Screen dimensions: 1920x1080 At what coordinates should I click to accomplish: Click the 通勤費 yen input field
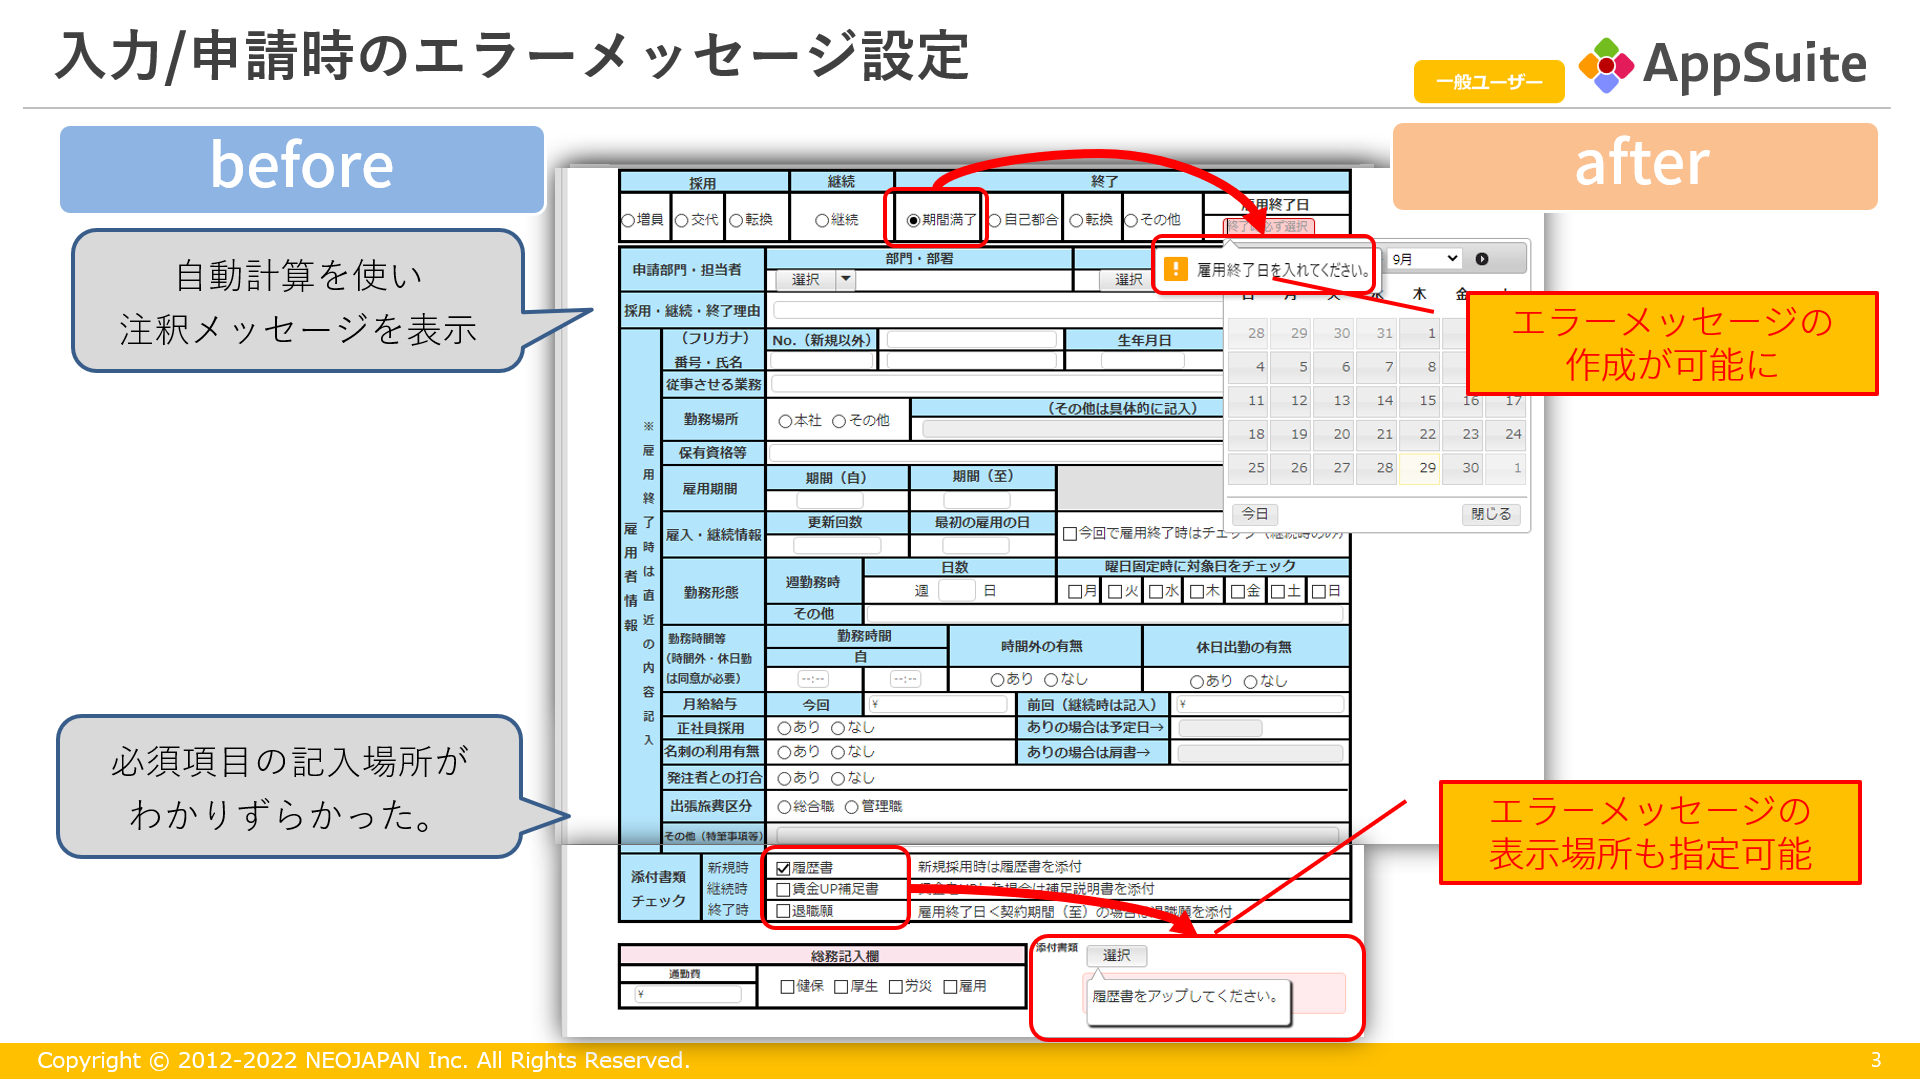[x=688, y=995]
